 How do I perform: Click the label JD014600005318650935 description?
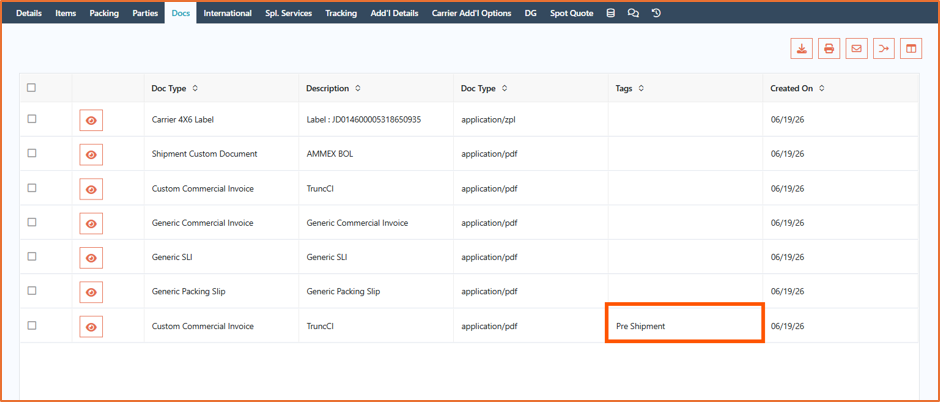tap(364, 119)
